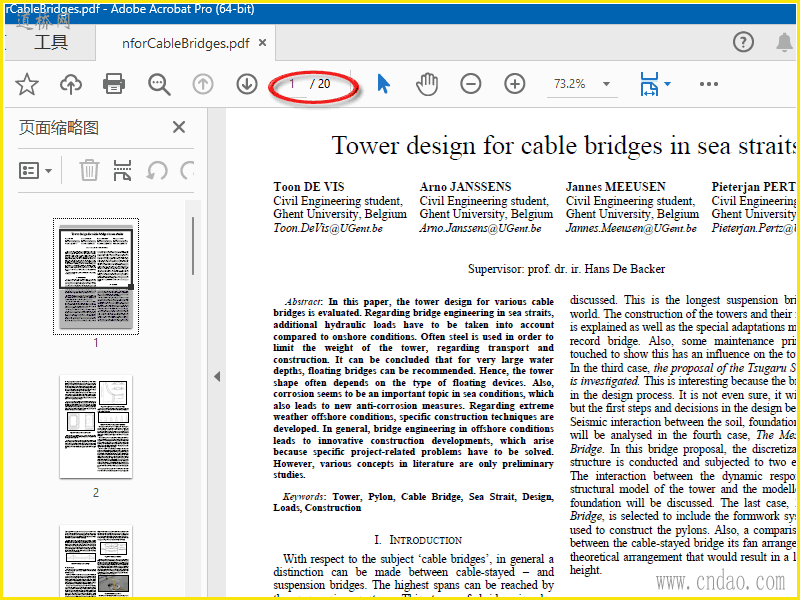800x600 pixels.
Task: Select page 2 thumbnail
Action: coord(96,427)
